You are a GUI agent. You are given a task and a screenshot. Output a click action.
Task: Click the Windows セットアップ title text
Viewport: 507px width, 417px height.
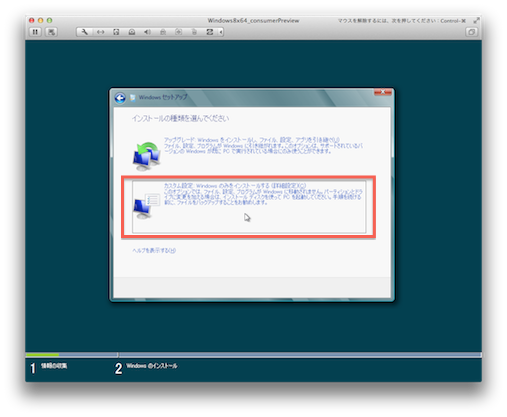(163, 97)
